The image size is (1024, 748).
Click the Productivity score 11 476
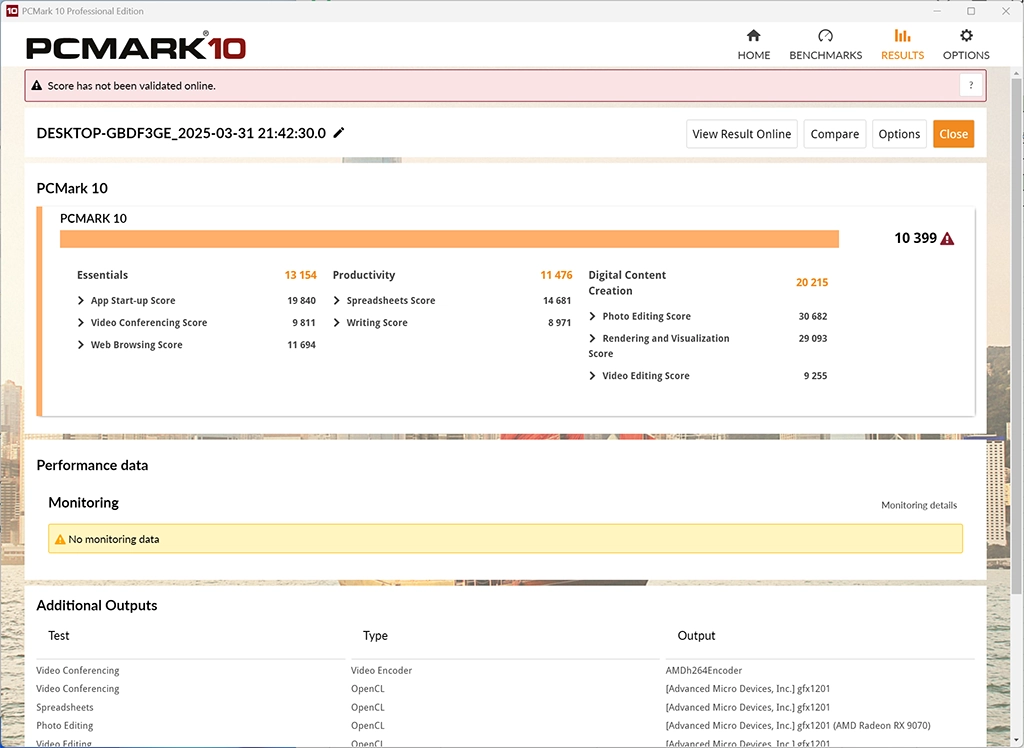pos(556,275)
